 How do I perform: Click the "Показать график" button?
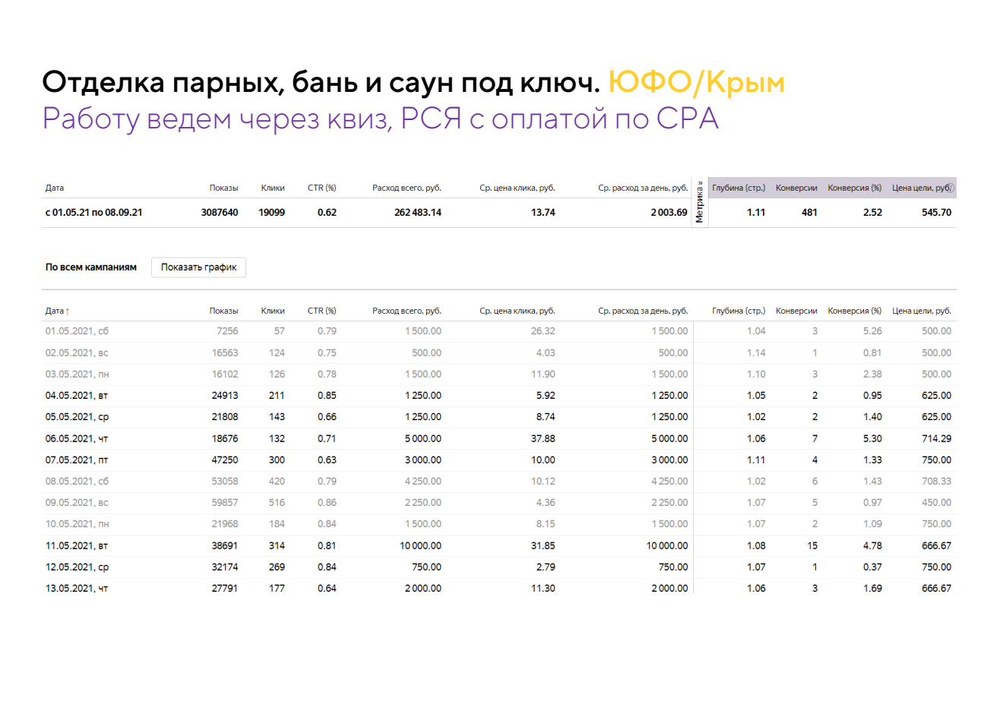[198, 267]
